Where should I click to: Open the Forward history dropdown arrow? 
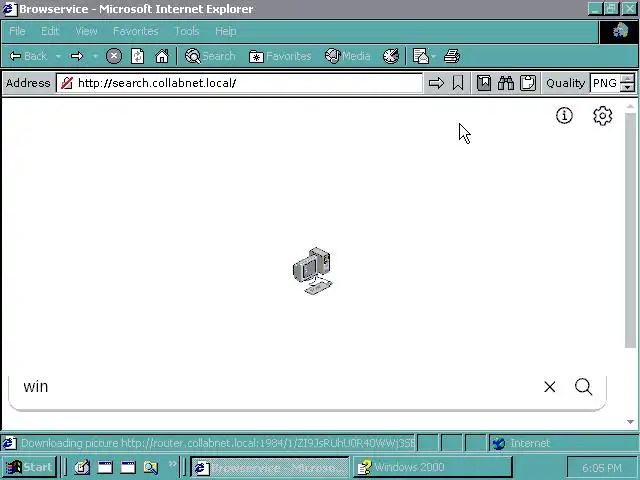pyautogui.click(x=95, y=56)
